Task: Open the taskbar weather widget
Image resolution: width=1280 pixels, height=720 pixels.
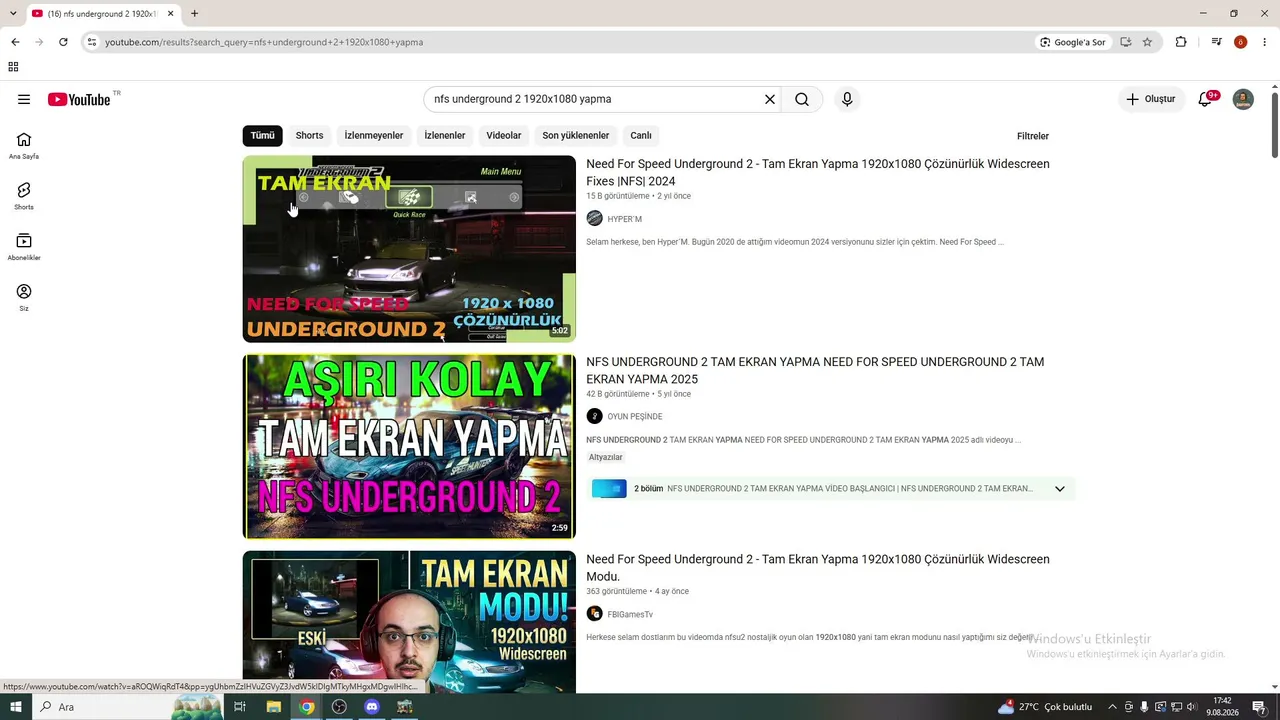Action: (1045, 707)
